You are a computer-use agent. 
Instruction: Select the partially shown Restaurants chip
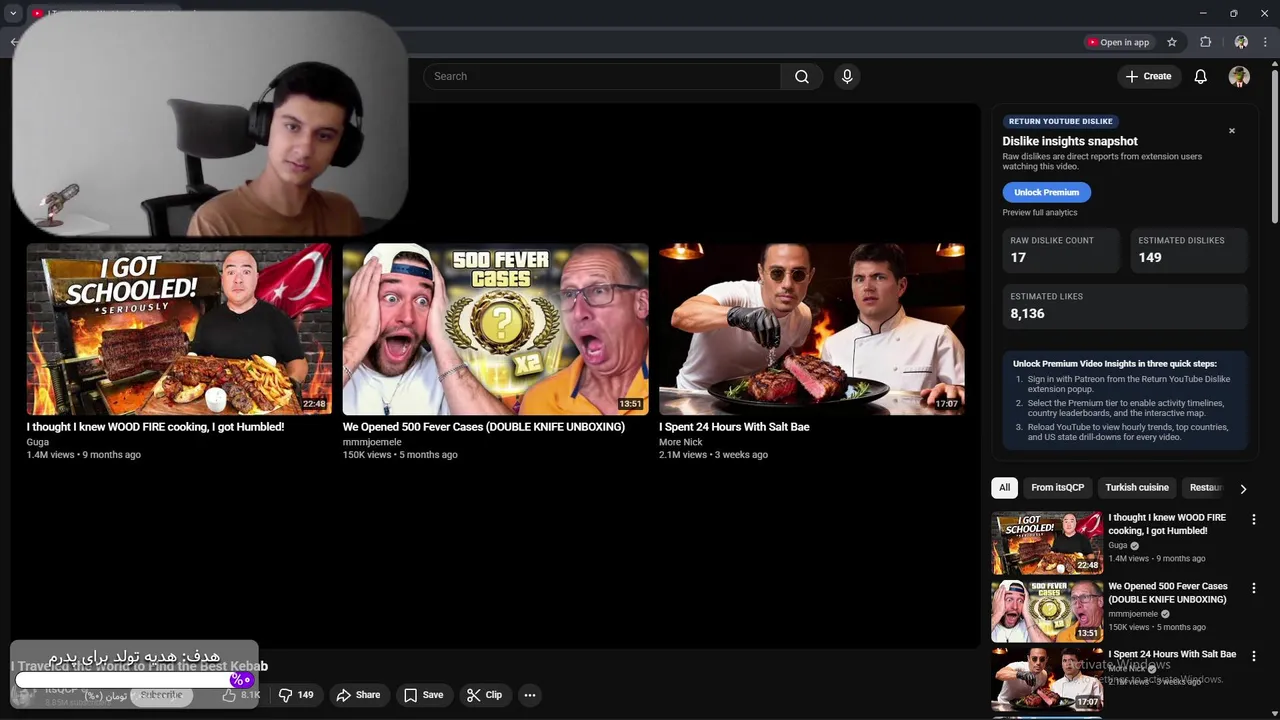[1205, 487]
